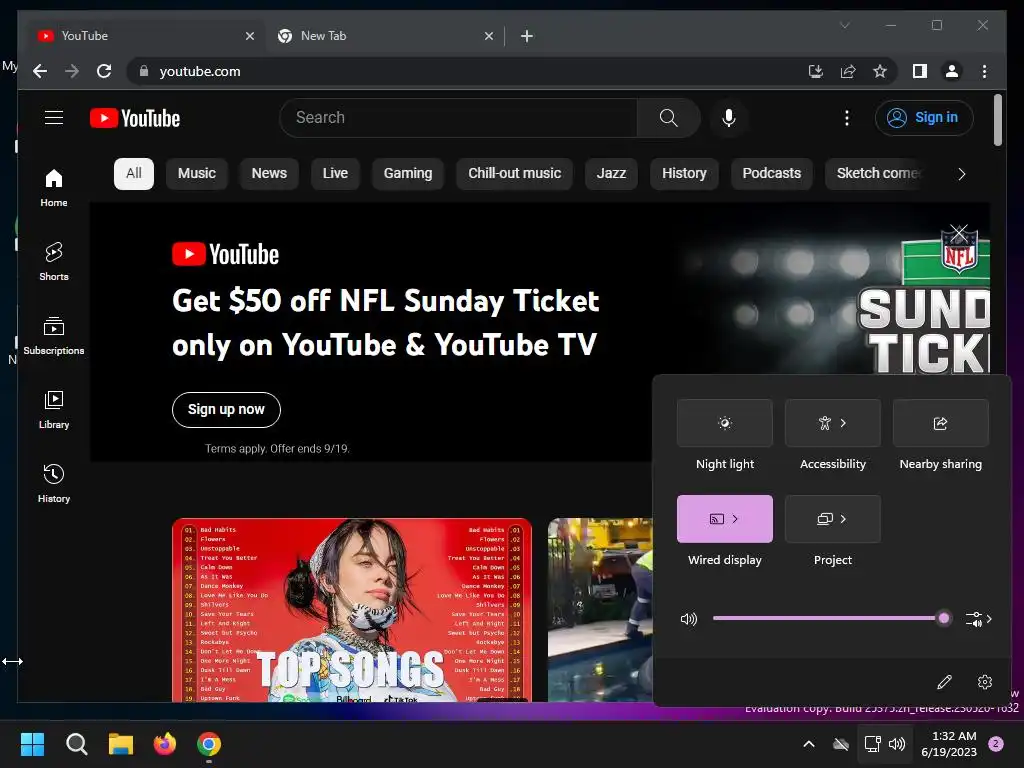Reload the YouTube page
The height and width of the screenshot is (768, 1024).
[x=104, y=71]
